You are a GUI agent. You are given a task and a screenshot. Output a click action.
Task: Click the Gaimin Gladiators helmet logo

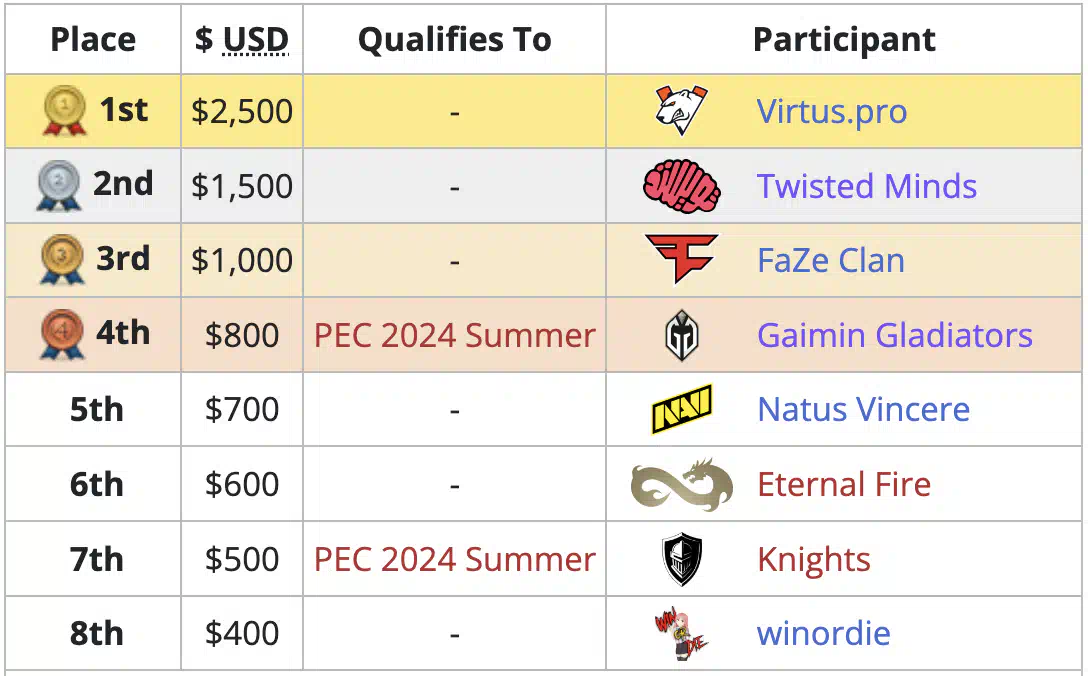[681, 335]
